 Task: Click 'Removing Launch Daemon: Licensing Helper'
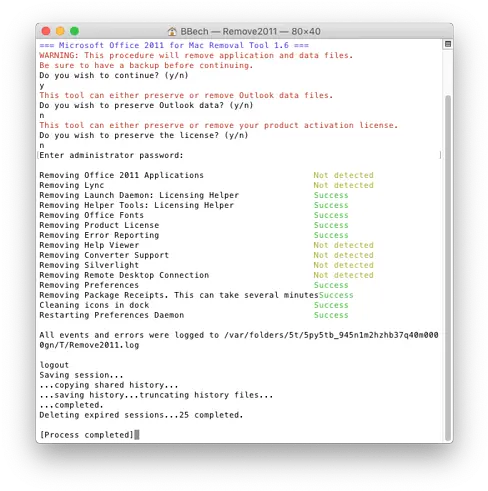(x=139, y=195)
